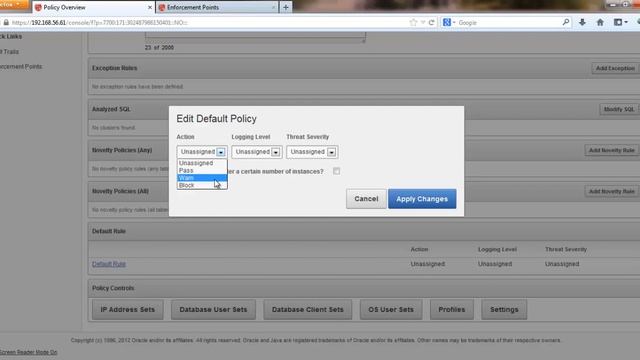Reload the page with the refresh icon
Viewport: 640px width, 360px height.
coord(431,23)
